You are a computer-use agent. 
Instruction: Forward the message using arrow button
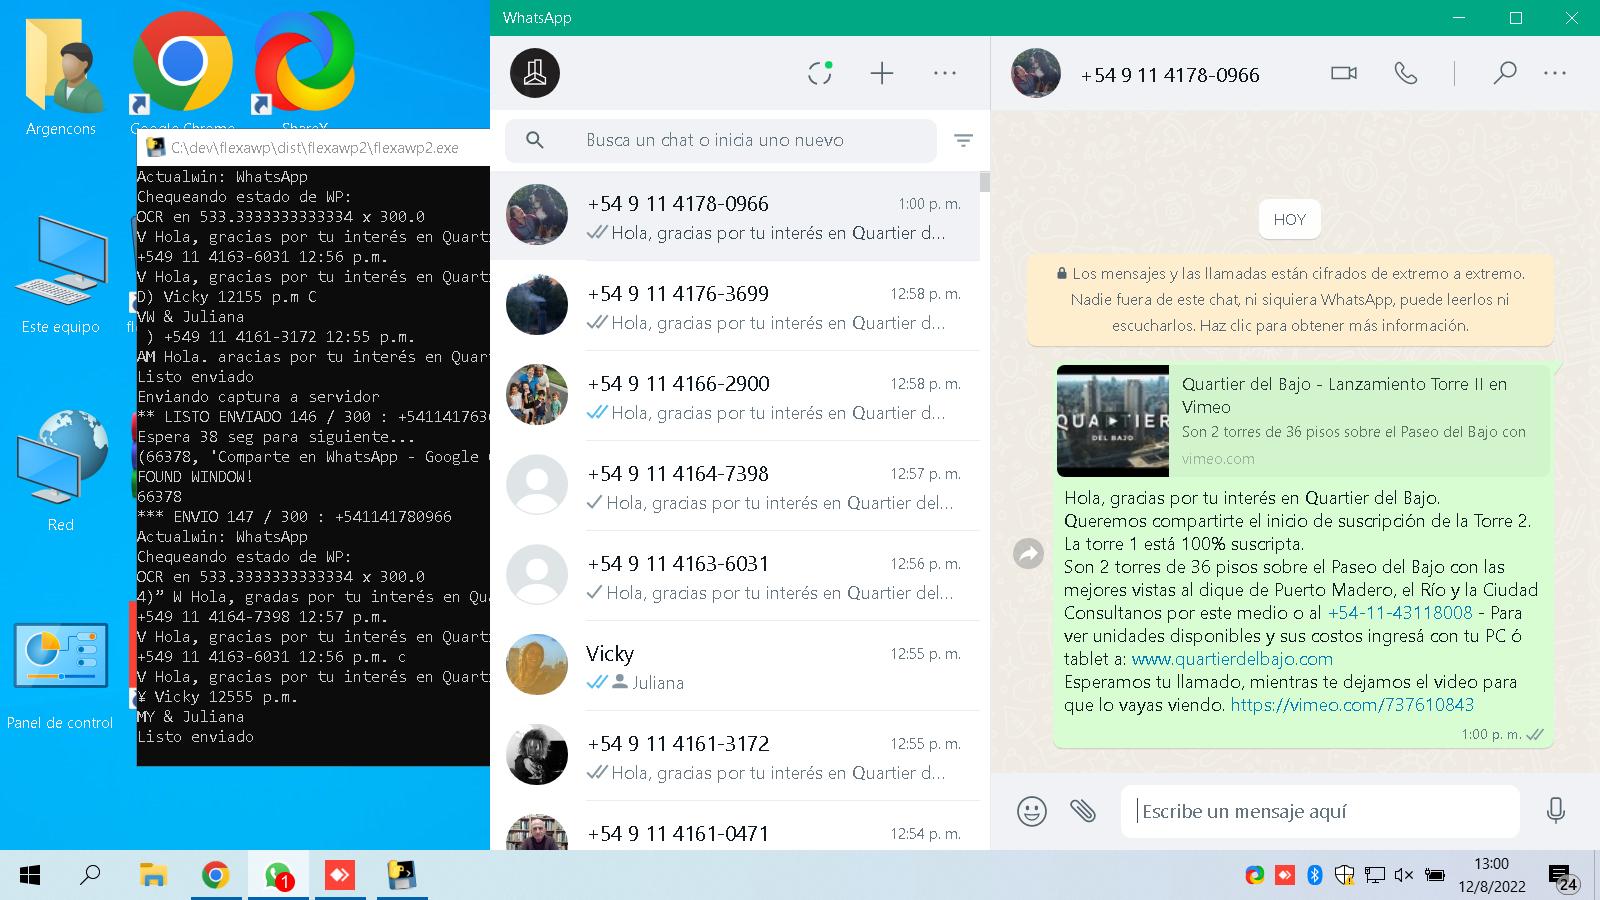click(1028, 553)
